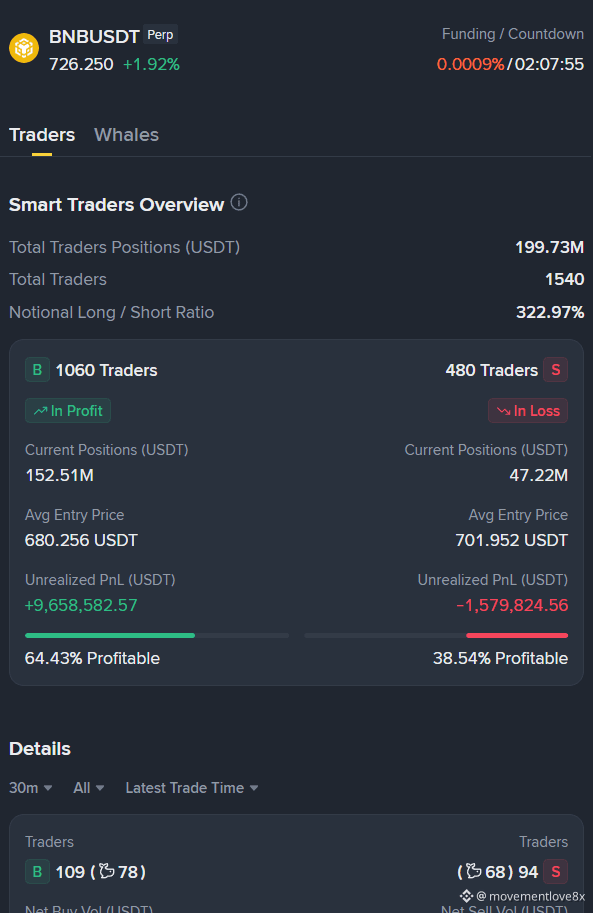The image size is (593, 913).
Task: Click the BNB coin logo icon
Action: [x=24, y=48]
